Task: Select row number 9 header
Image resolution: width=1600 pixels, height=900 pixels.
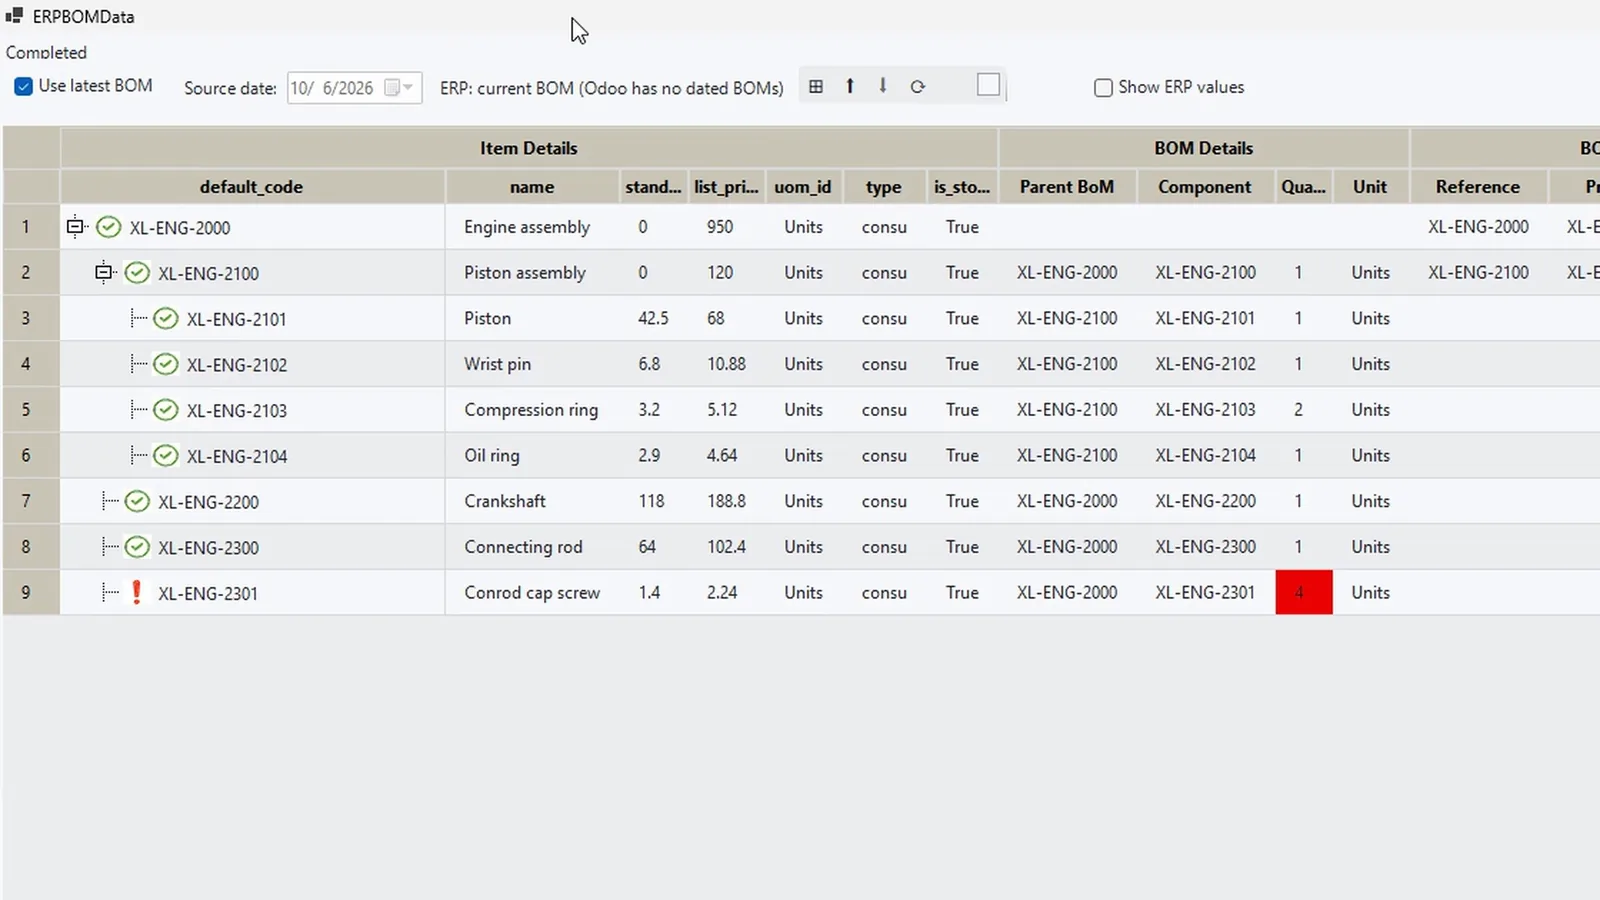Action: (x=31, y=592)
